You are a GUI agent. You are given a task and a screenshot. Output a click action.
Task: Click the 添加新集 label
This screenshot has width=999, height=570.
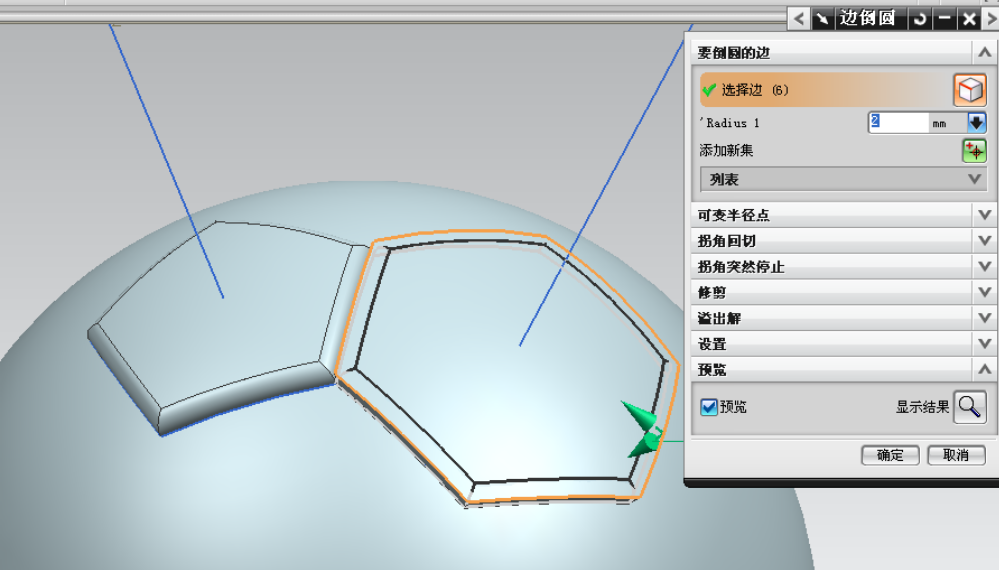tap(726, 150)
